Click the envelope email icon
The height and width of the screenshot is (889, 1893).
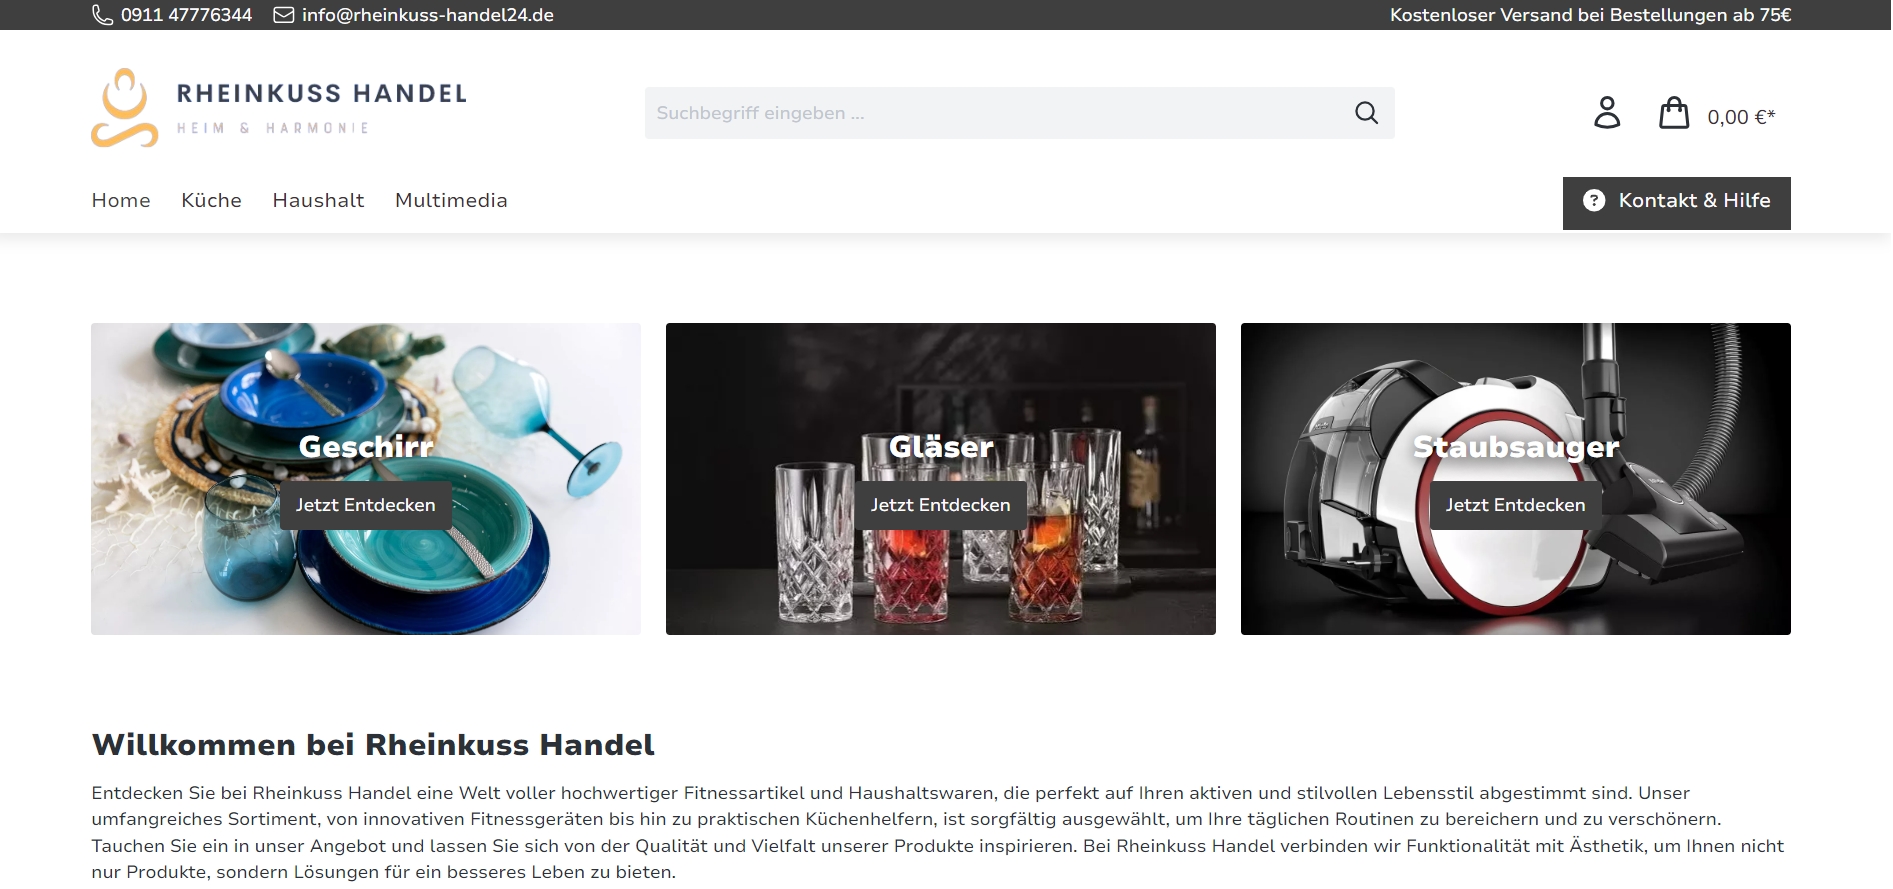[x=284, y=15]
